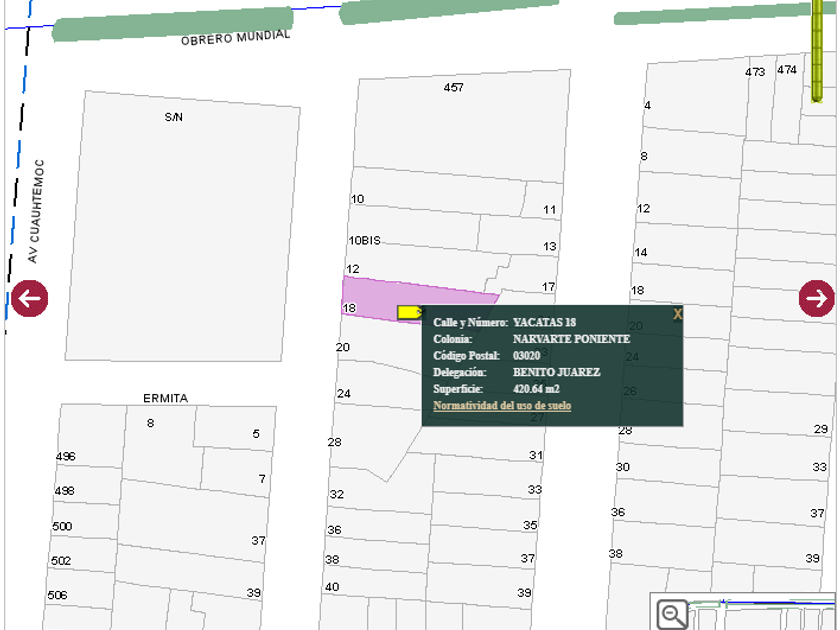
Task: Click the yellow parcel marker tag
Action: tap(409, 312)
